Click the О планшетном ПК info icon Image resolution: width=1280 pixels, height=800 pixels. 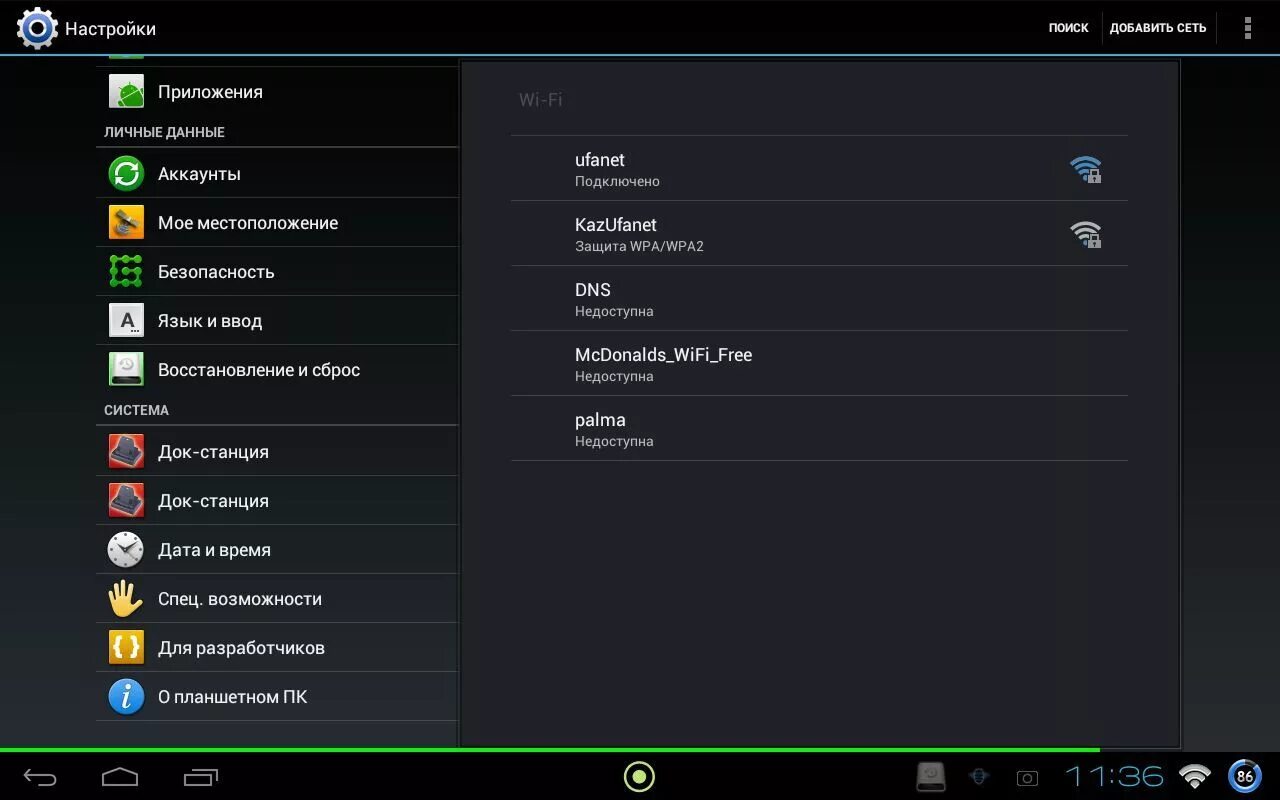point(126,697)
